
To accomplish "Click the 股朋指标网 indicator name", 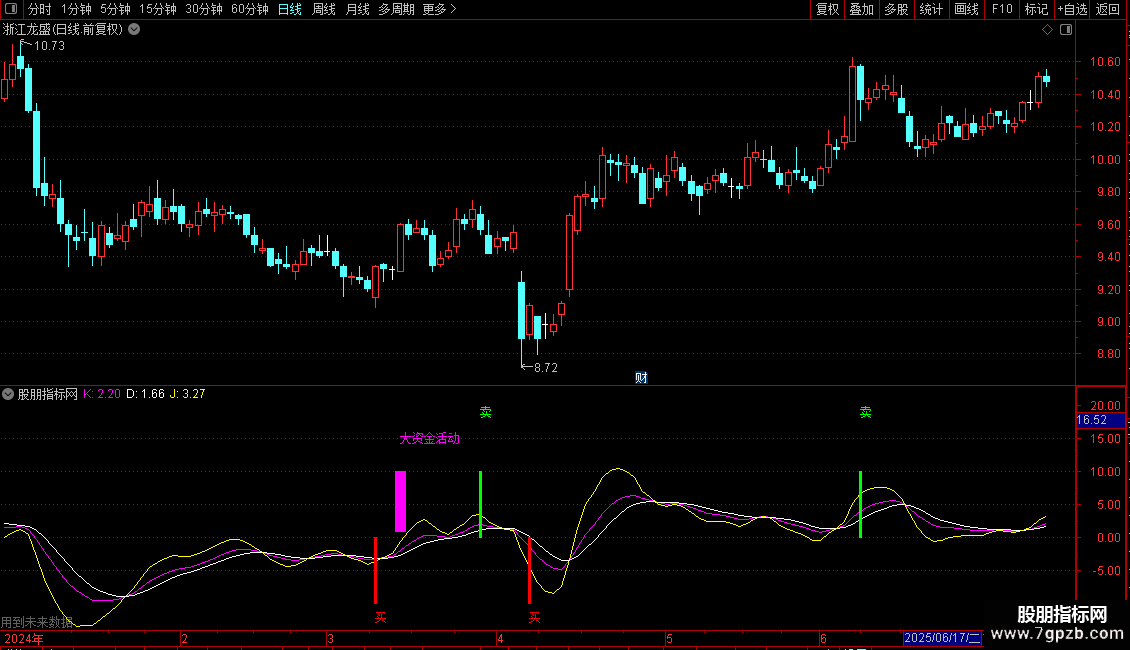I will click(48, 394).
